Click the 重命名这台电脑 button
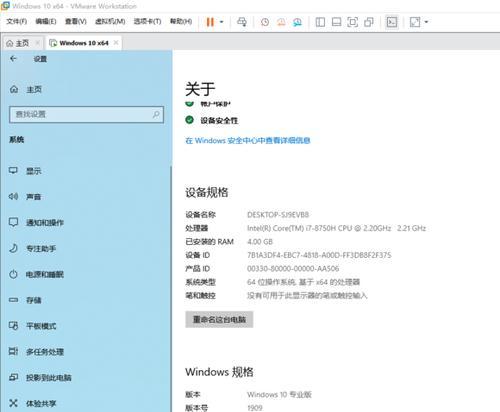This screenshot has width=500, height=412. coord(219,319)
